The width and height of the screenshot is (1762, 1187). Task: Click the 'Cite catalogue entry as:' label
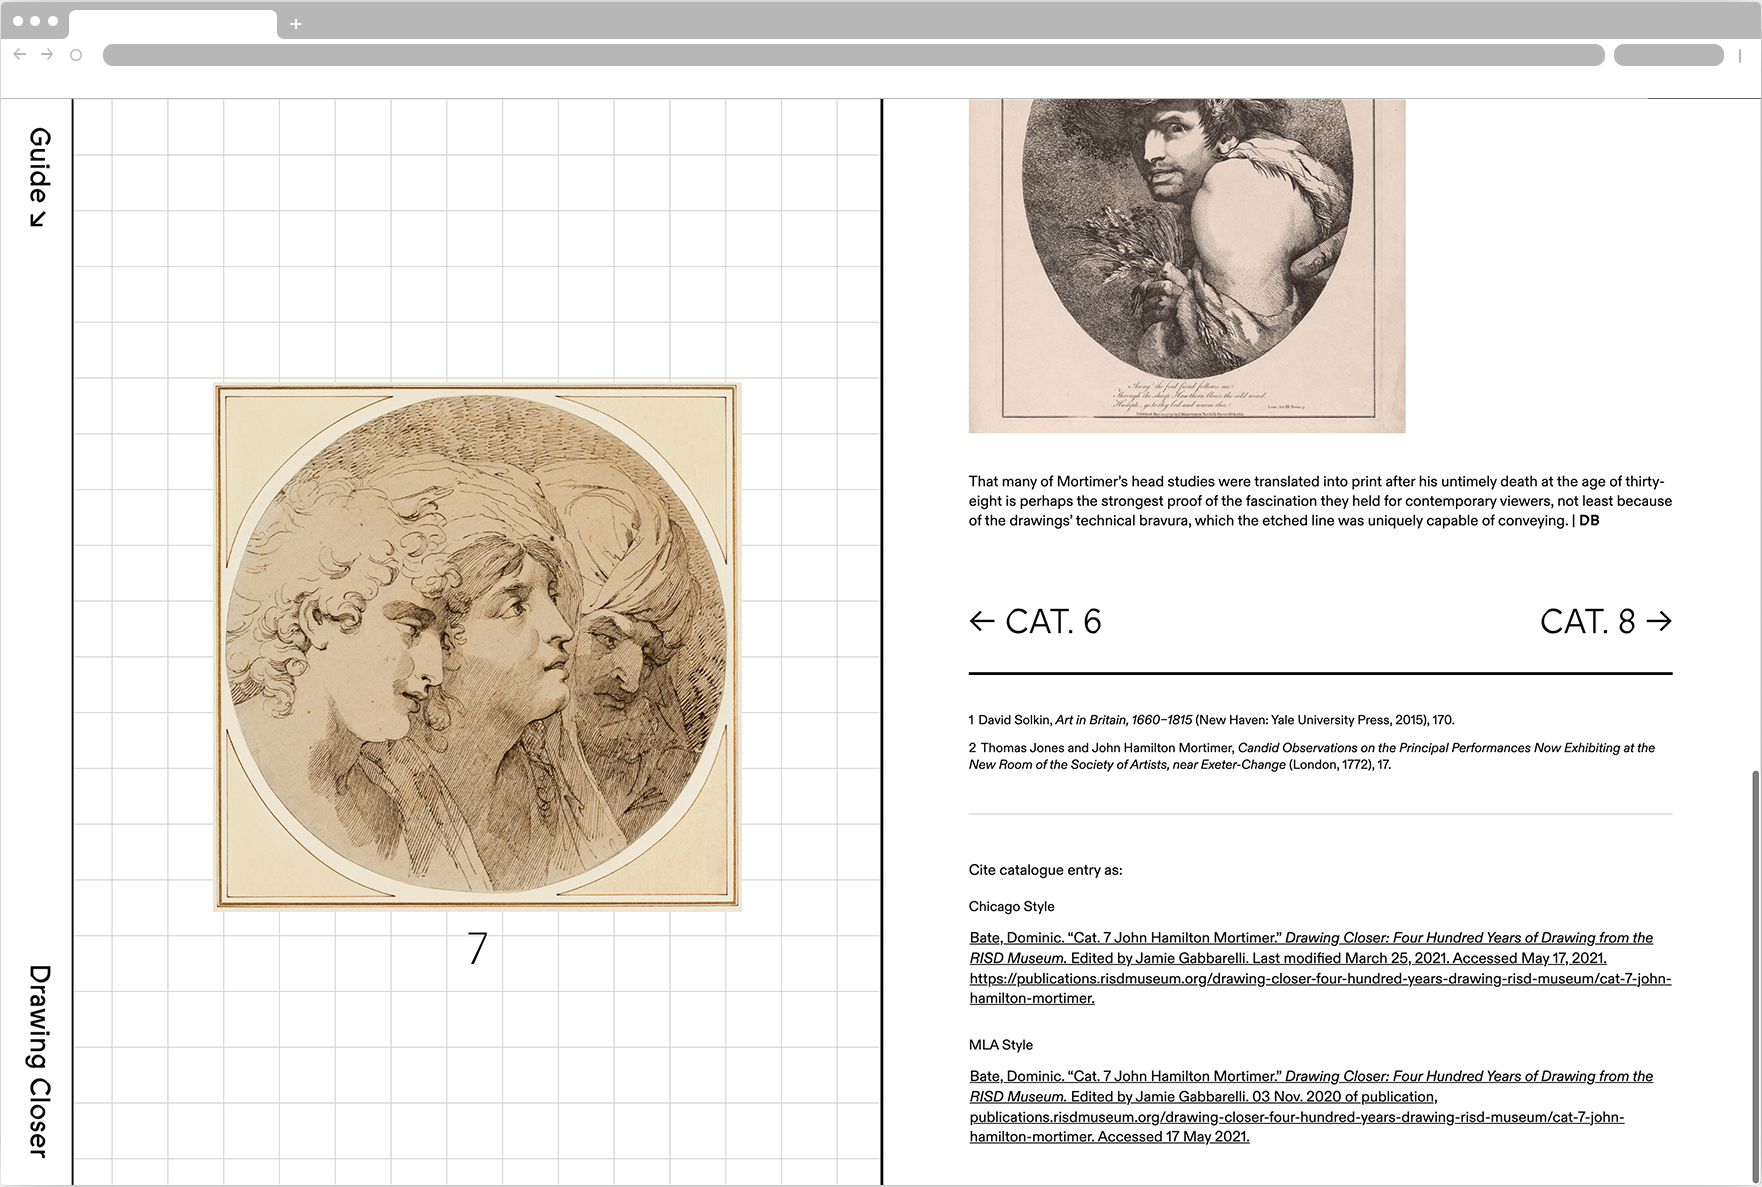point(1045,870)
